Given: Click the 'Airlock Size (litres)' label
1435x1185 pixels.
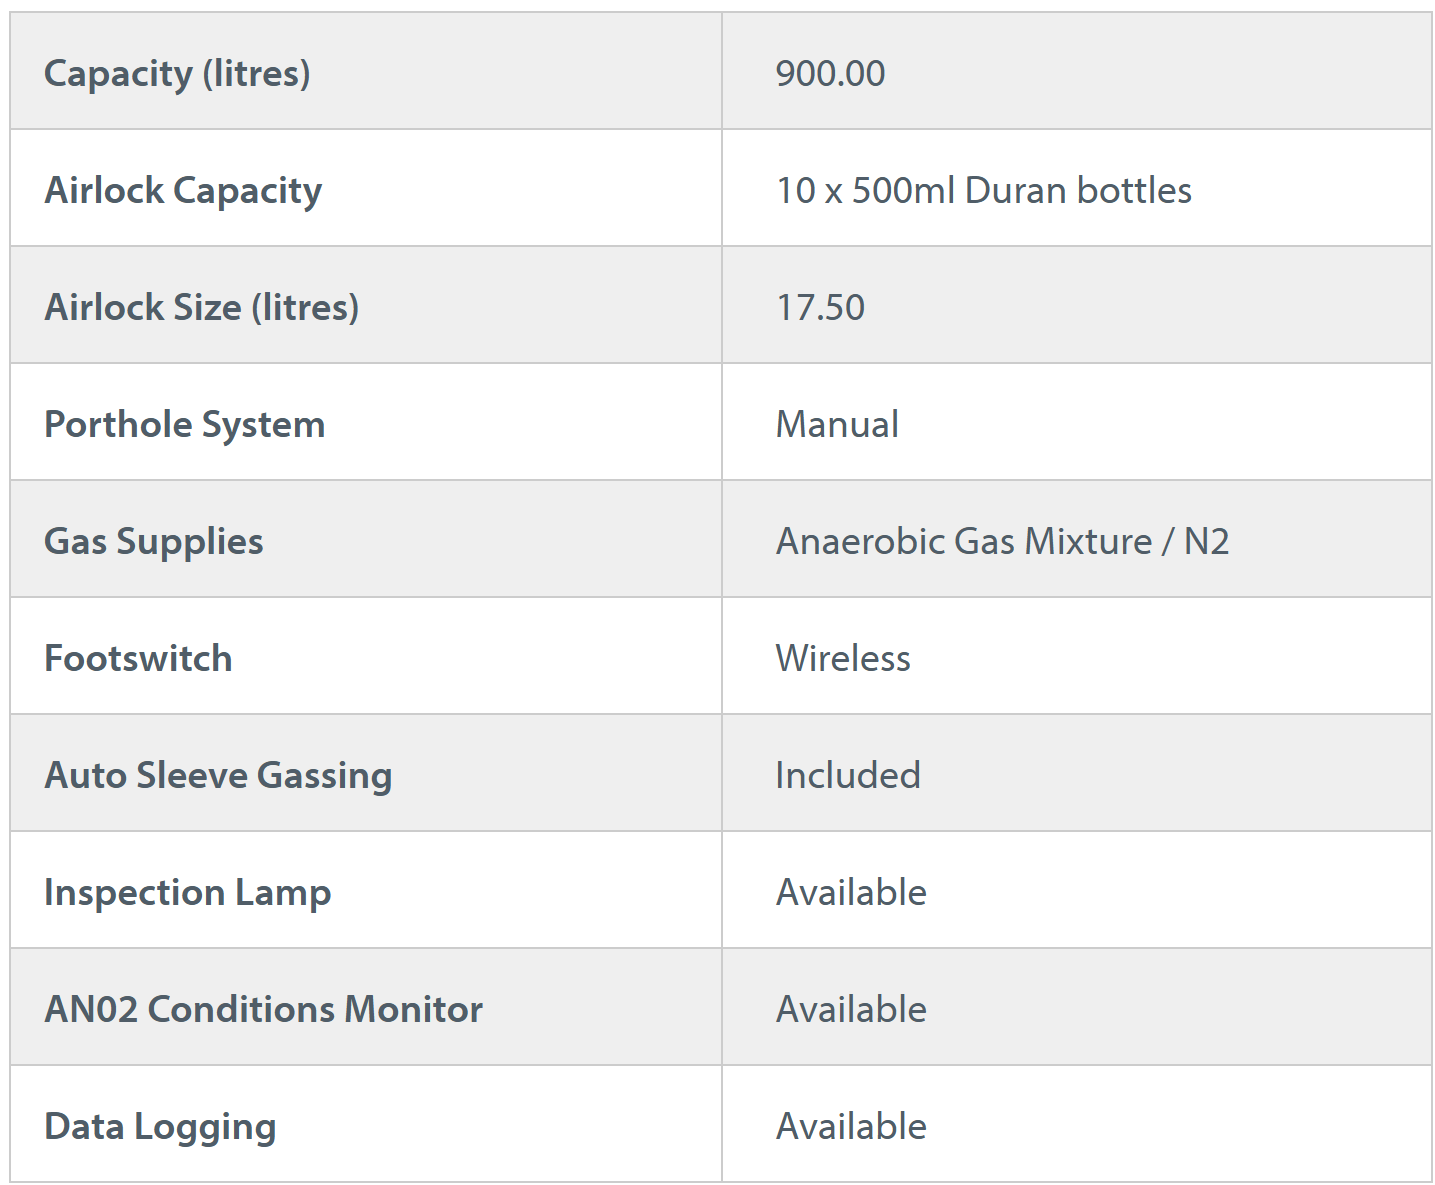Looking at the screenshot, I should (x=201, y=307).
